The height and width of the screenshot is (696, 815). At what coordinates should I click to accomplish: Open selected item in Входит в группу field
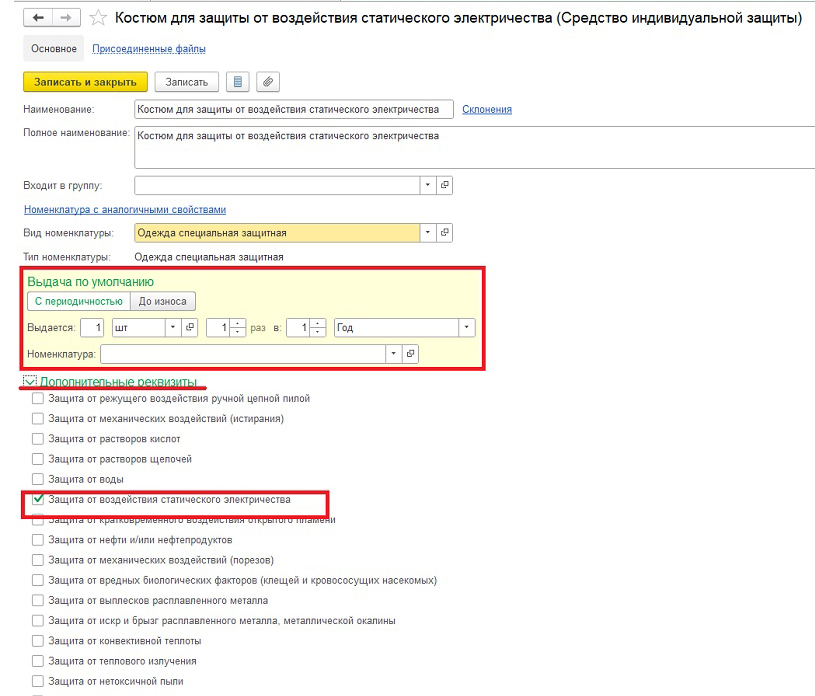tap(445, 186)
